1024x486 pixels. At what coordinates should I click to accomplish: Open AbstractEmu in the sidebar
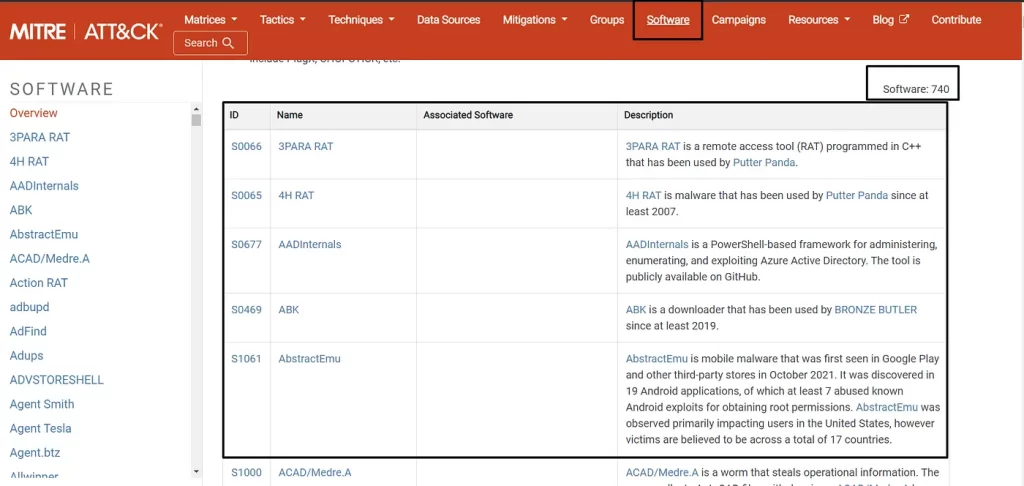pyautogui.click(x=44, y=235)
